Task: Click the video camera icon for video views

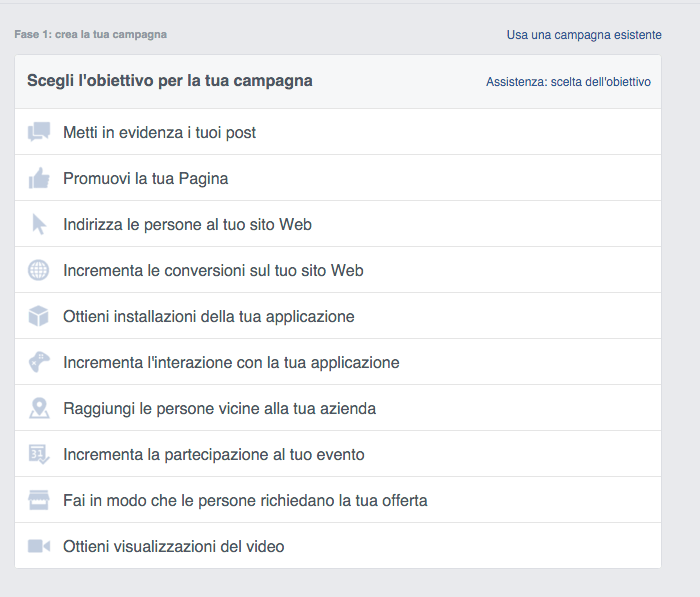Action: coord(39,546)
